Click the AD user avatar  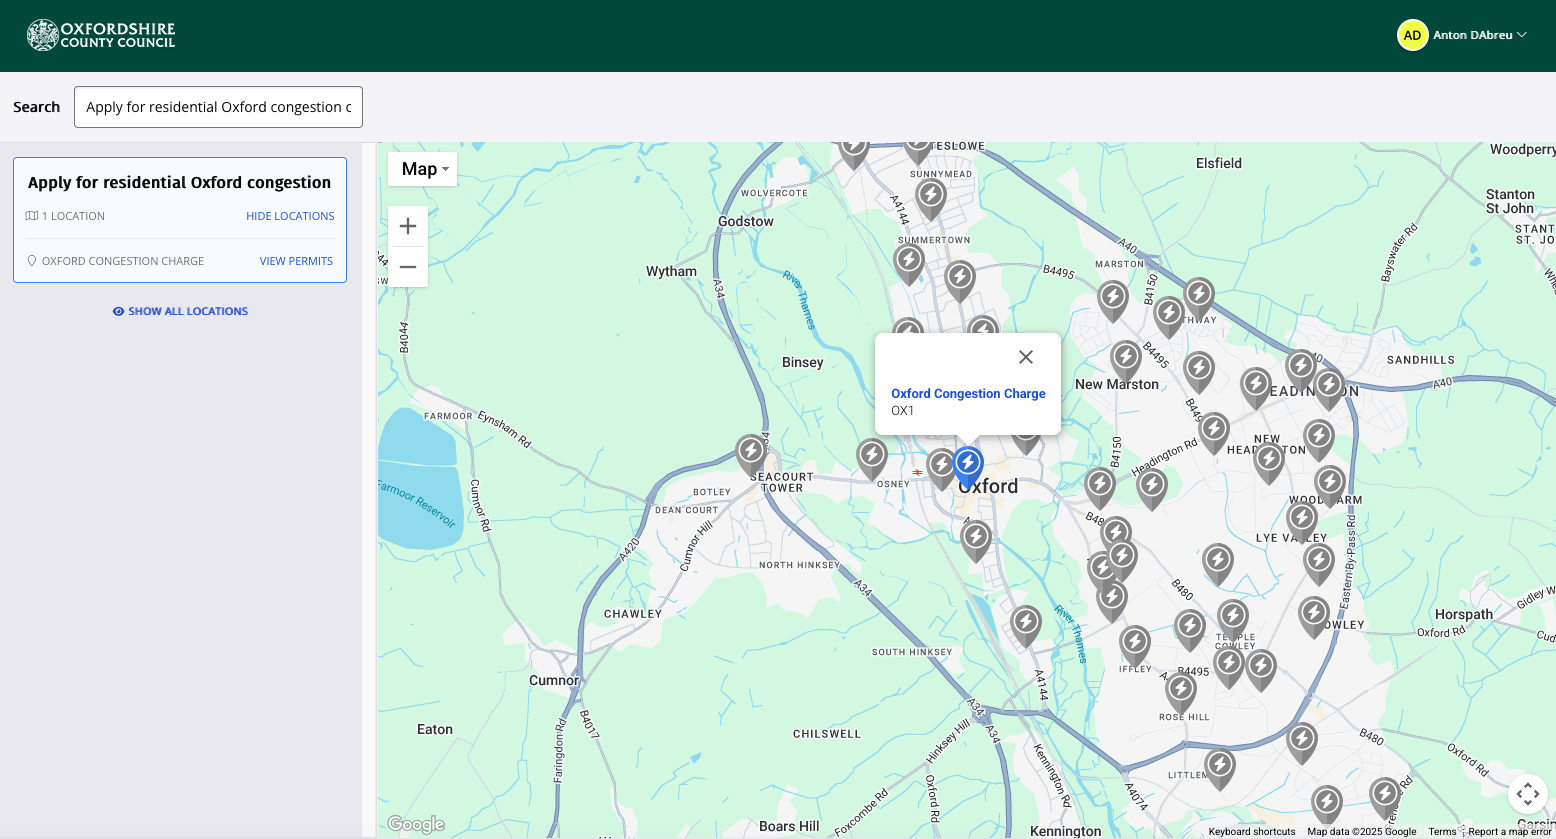1412,35
